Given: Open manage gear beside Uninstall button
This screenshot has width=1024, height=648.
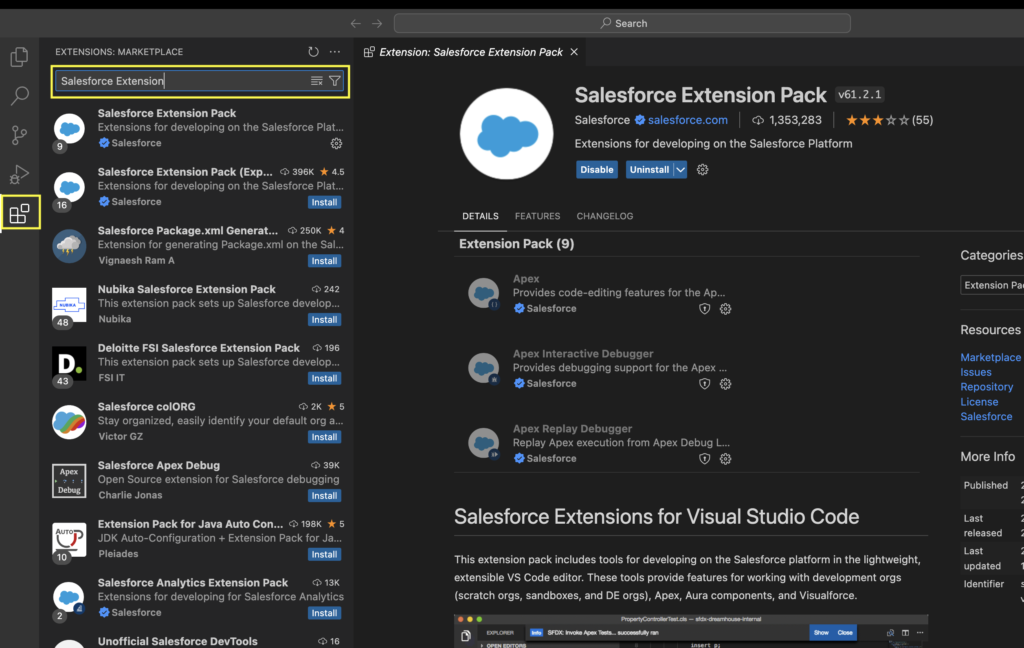Looking at the screenshot, I should [x=703, y=170].
